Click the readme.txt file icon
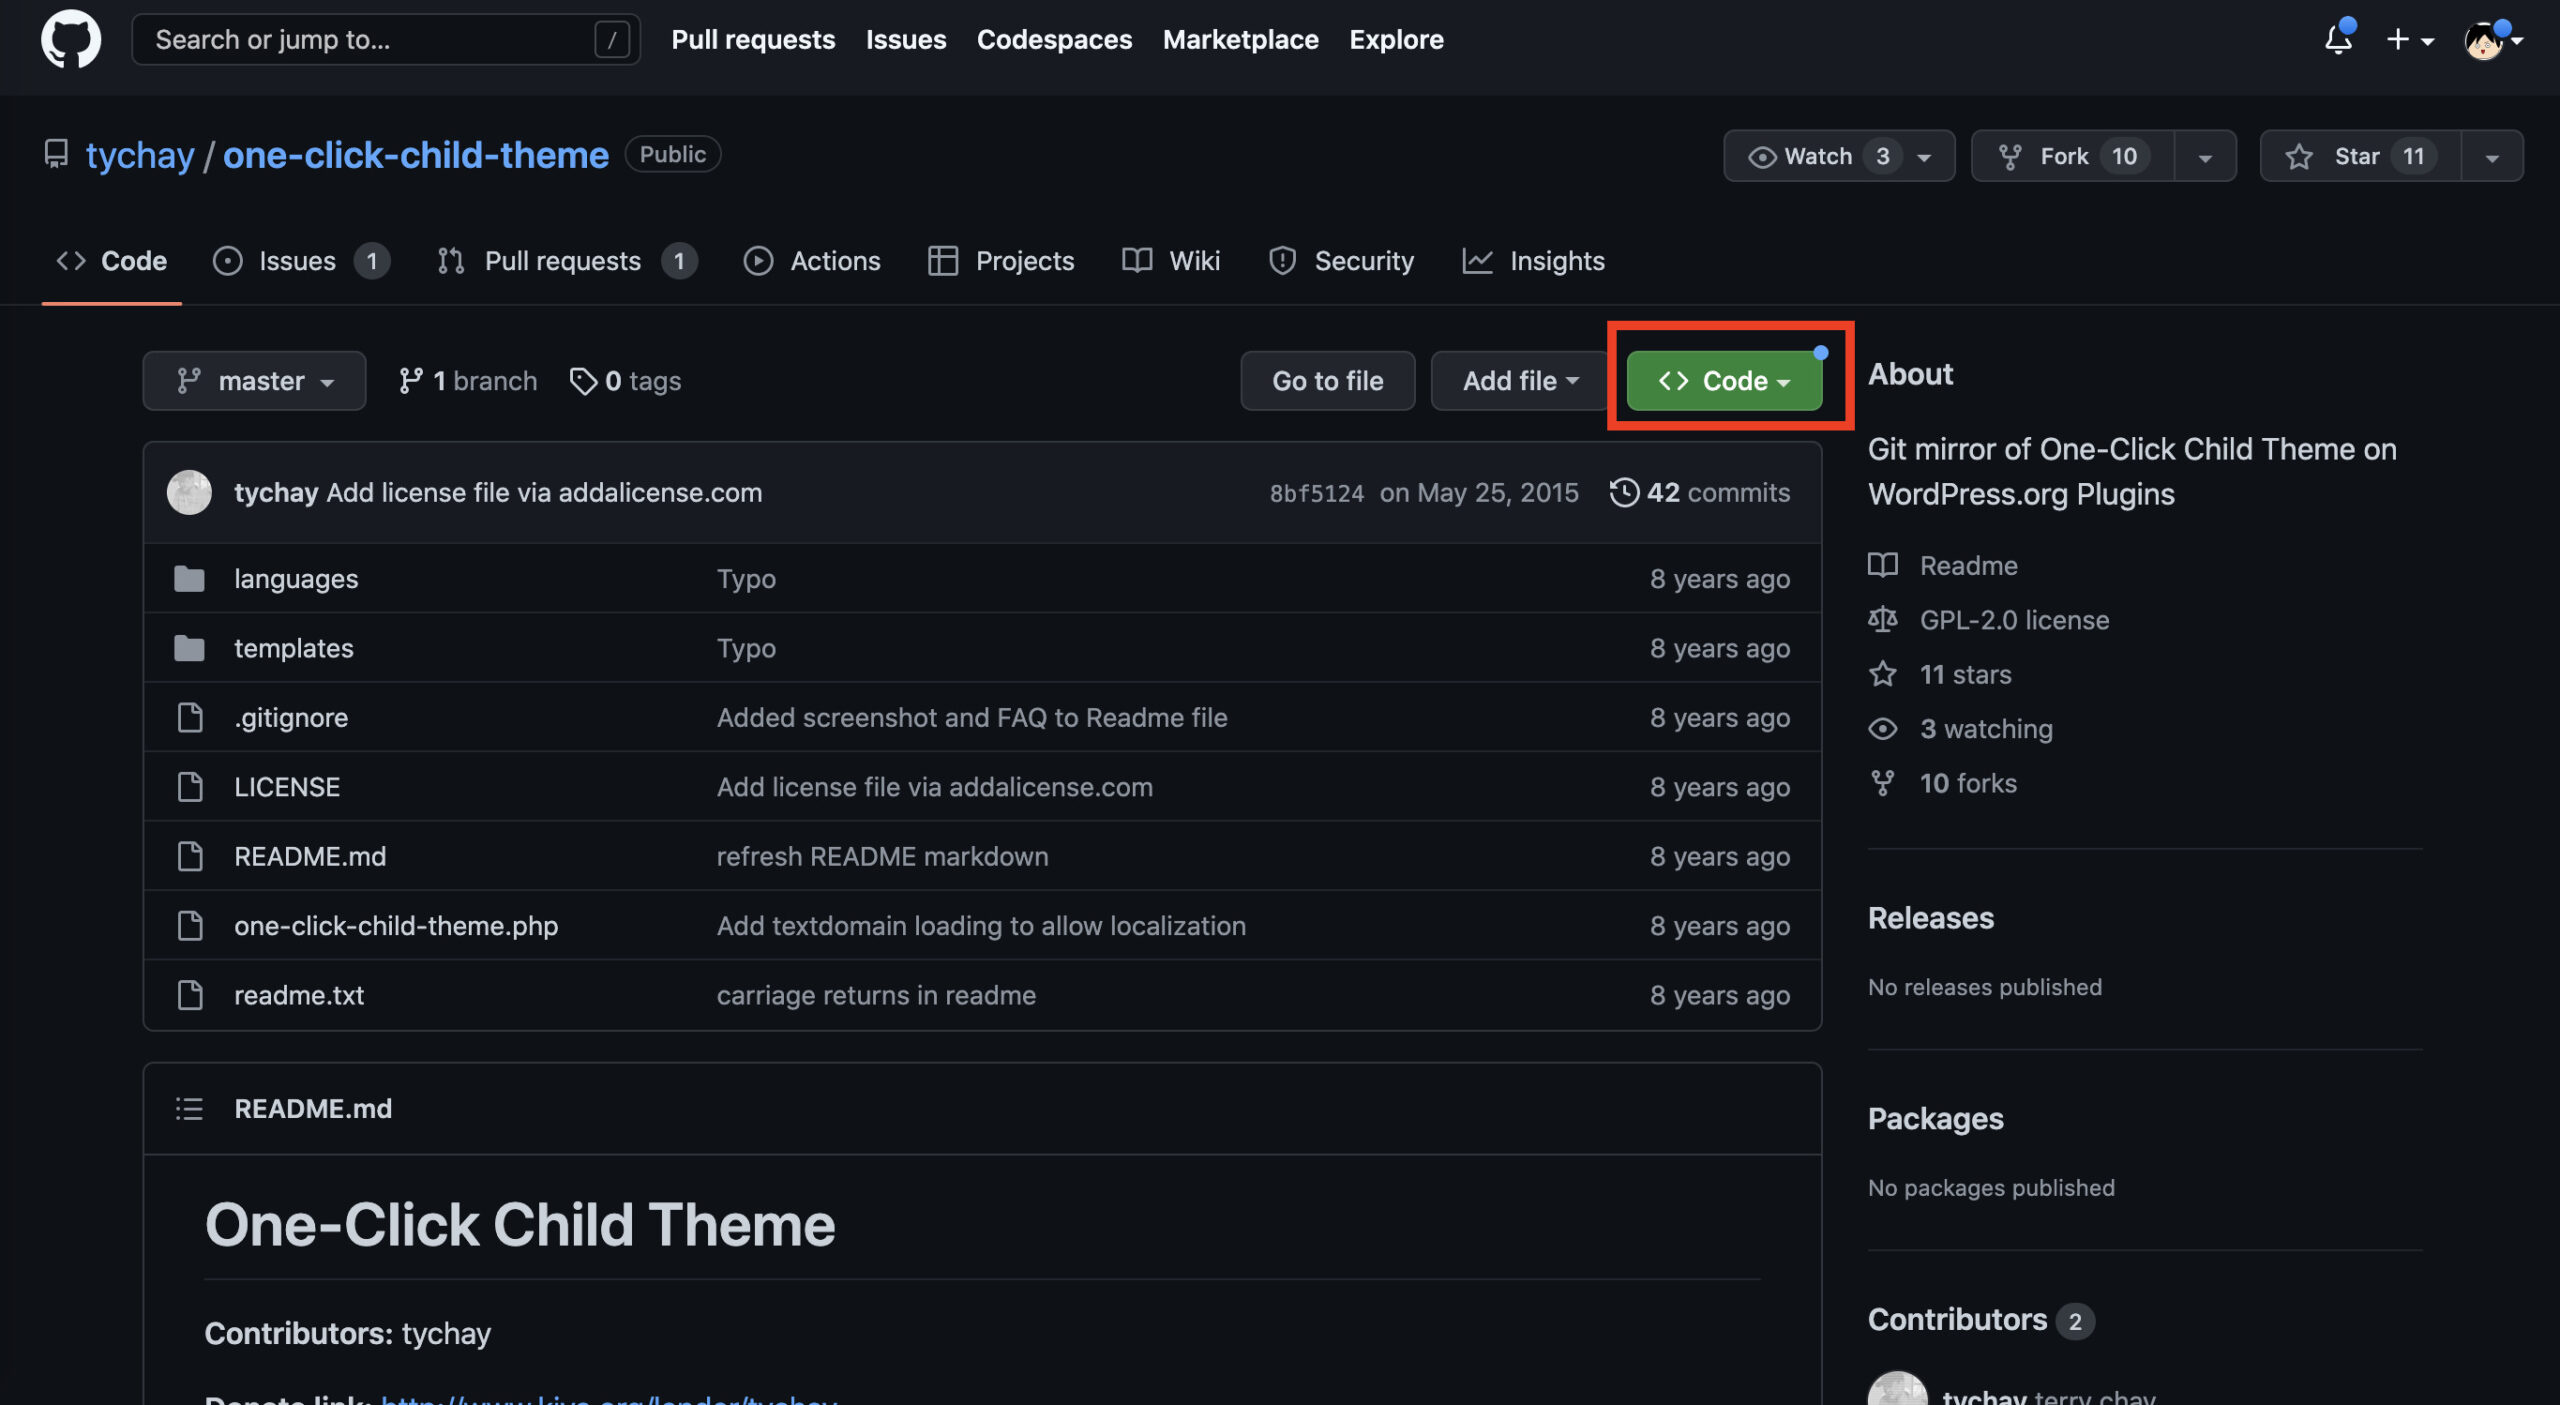Screen dimensions: 2560x1405 pyautogui.click(x=189, y=995)
